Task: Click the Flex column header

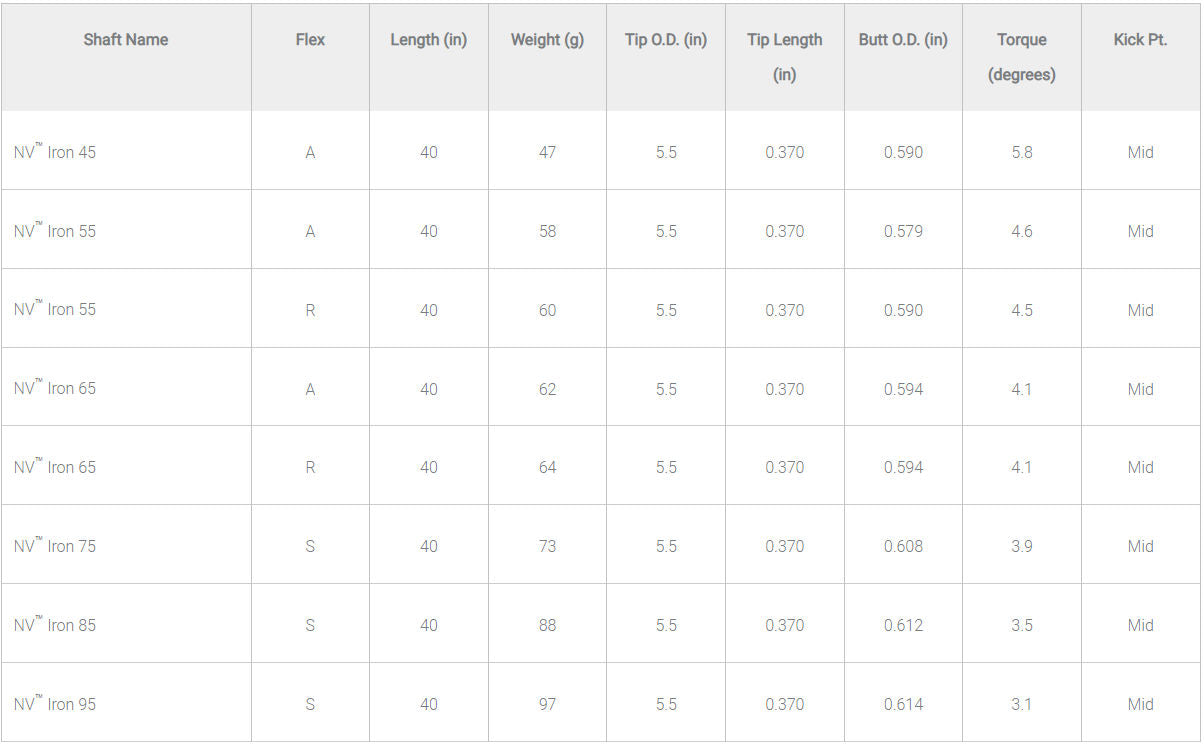Action: (x=310, y=40)
